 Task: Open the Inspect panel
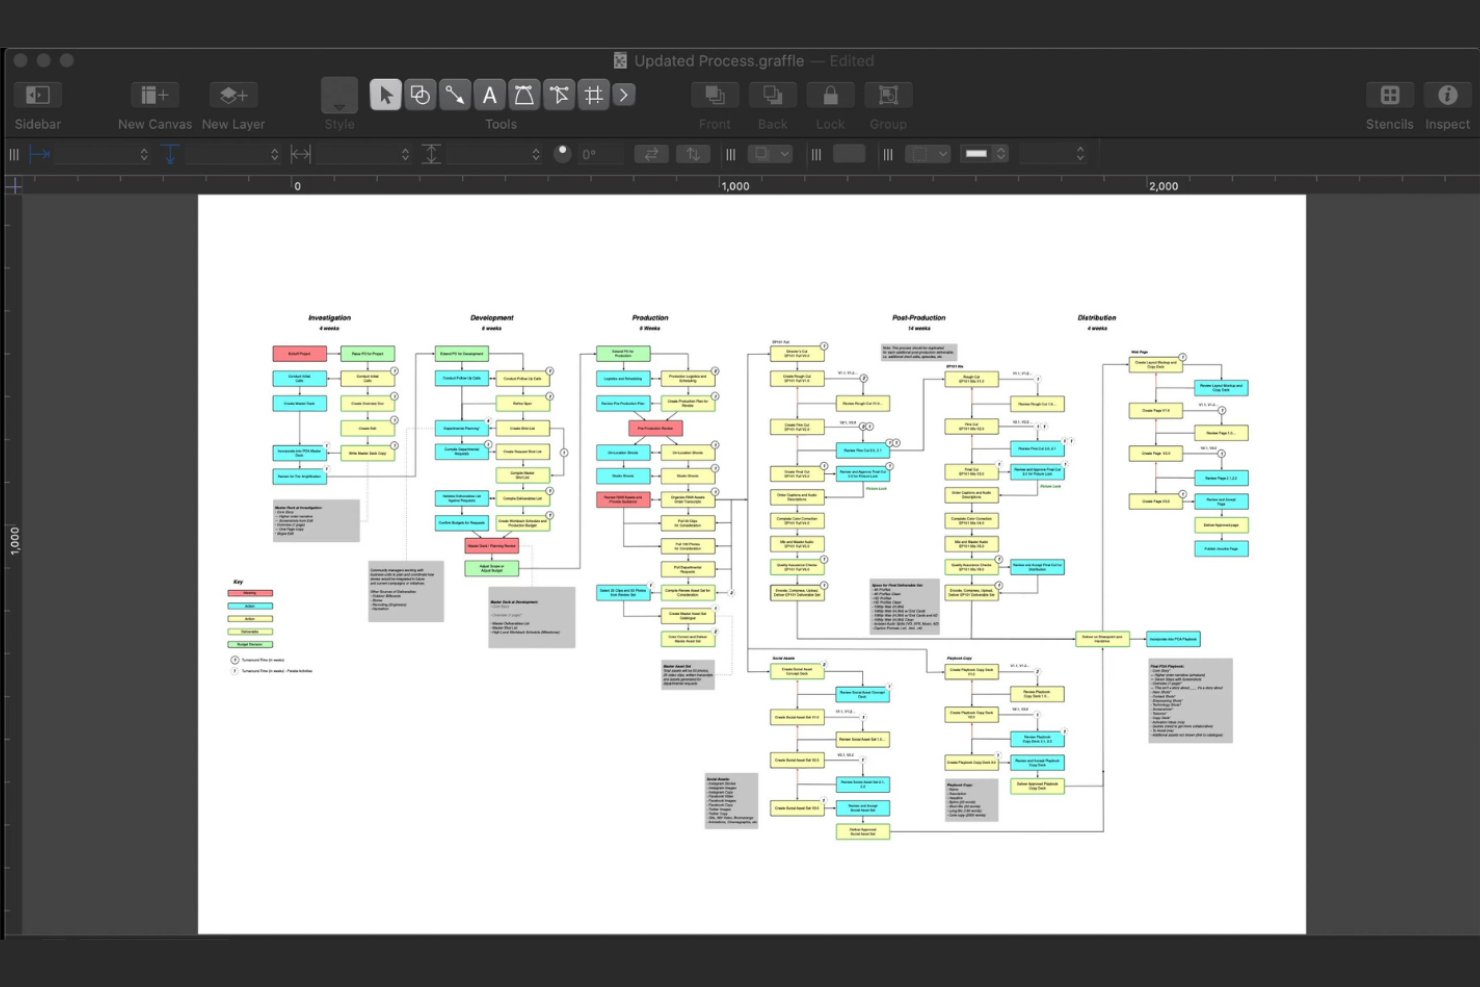point(1447,94)
